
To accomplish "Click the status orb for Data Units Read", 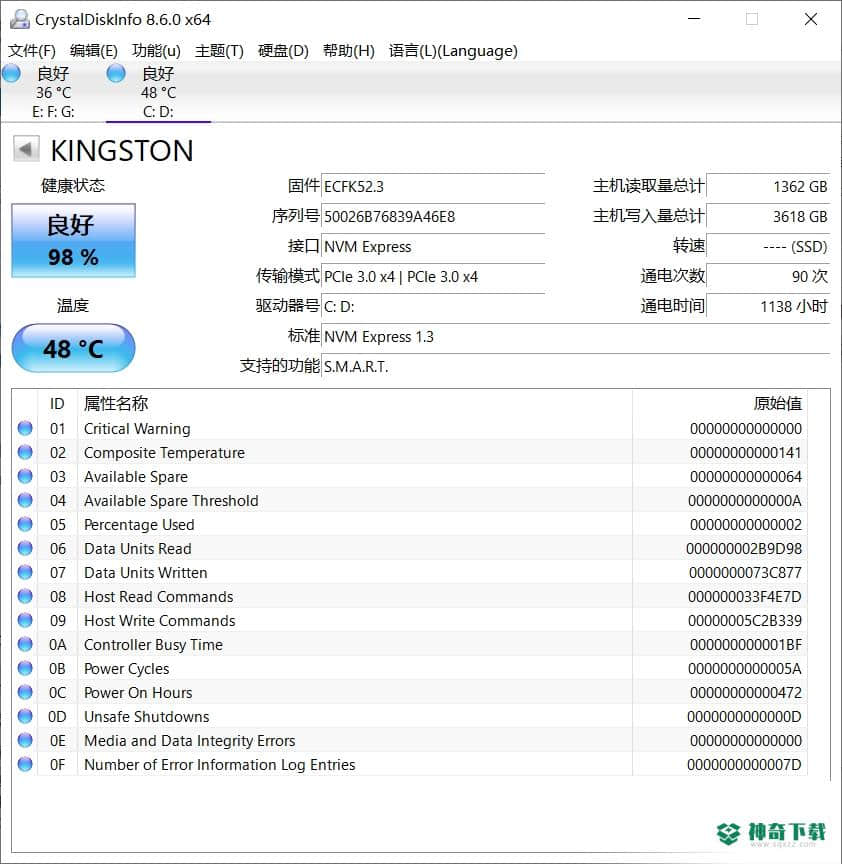I will click(x=25, y=548).
